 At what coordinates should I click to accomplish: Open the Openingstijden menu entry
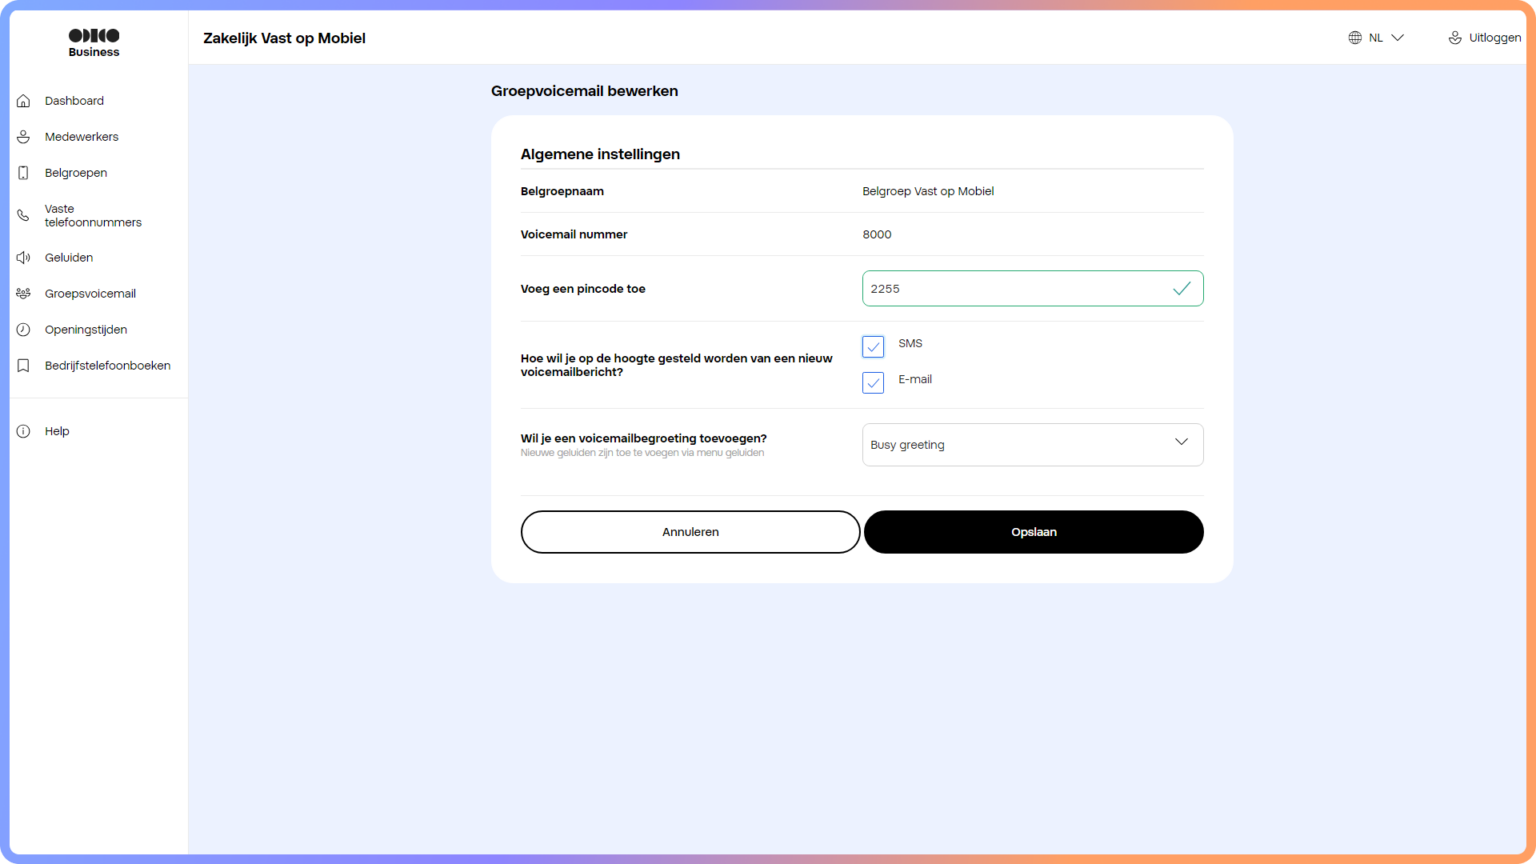point(85,329)
